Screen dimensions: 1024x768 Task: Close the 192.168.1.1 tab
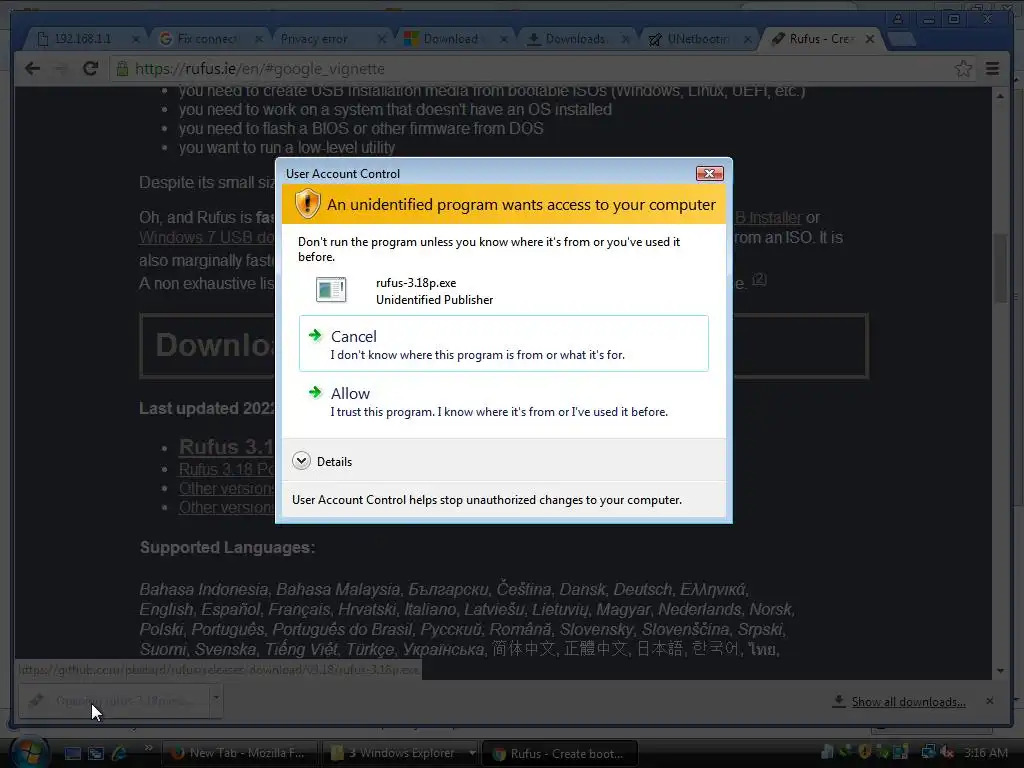135,39
